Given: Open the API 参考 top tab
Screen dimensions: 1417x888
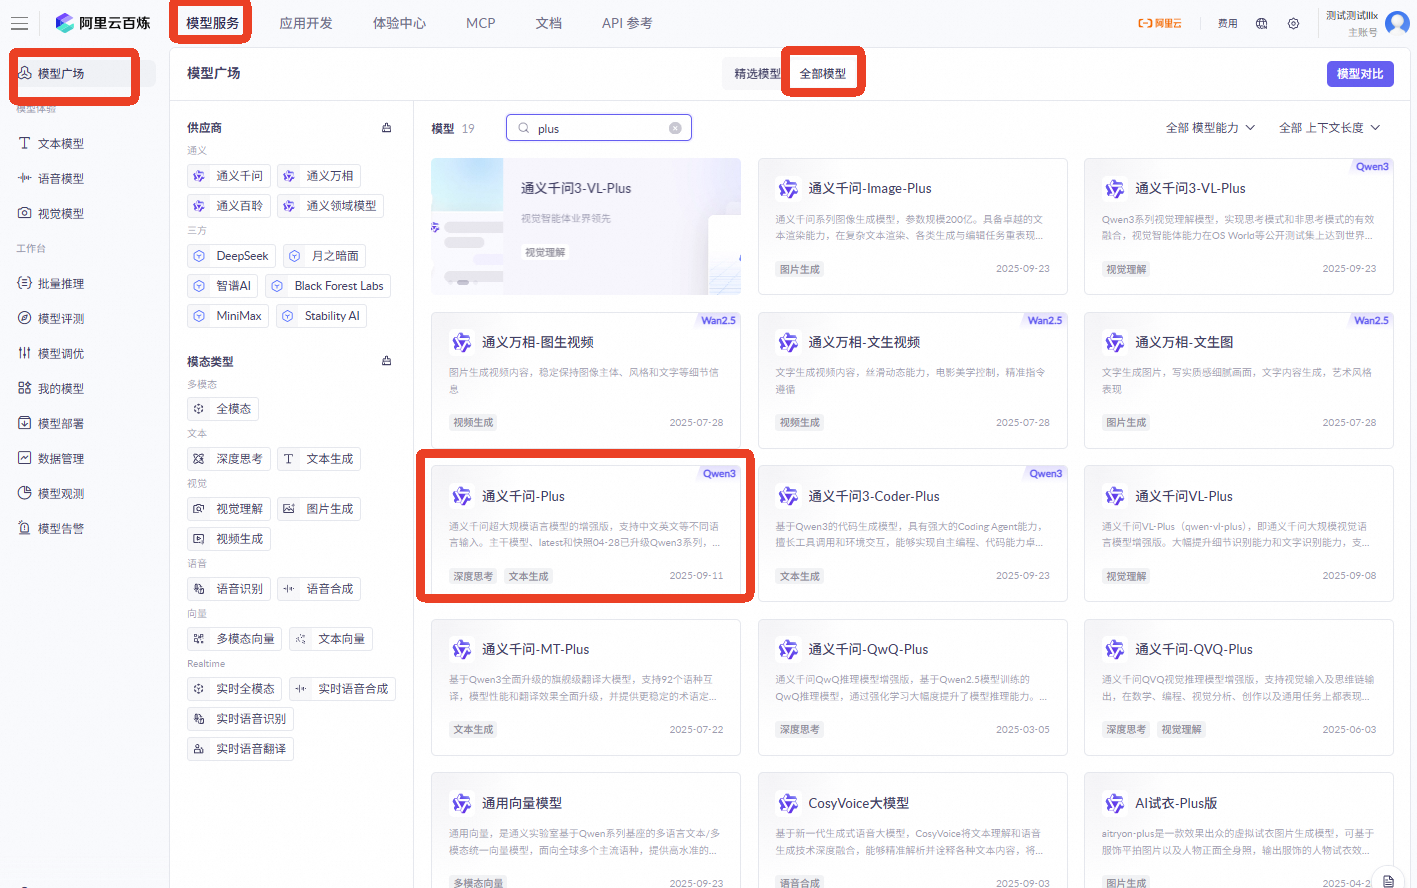Looking at the screenshot, I should (x=627, y=23).
